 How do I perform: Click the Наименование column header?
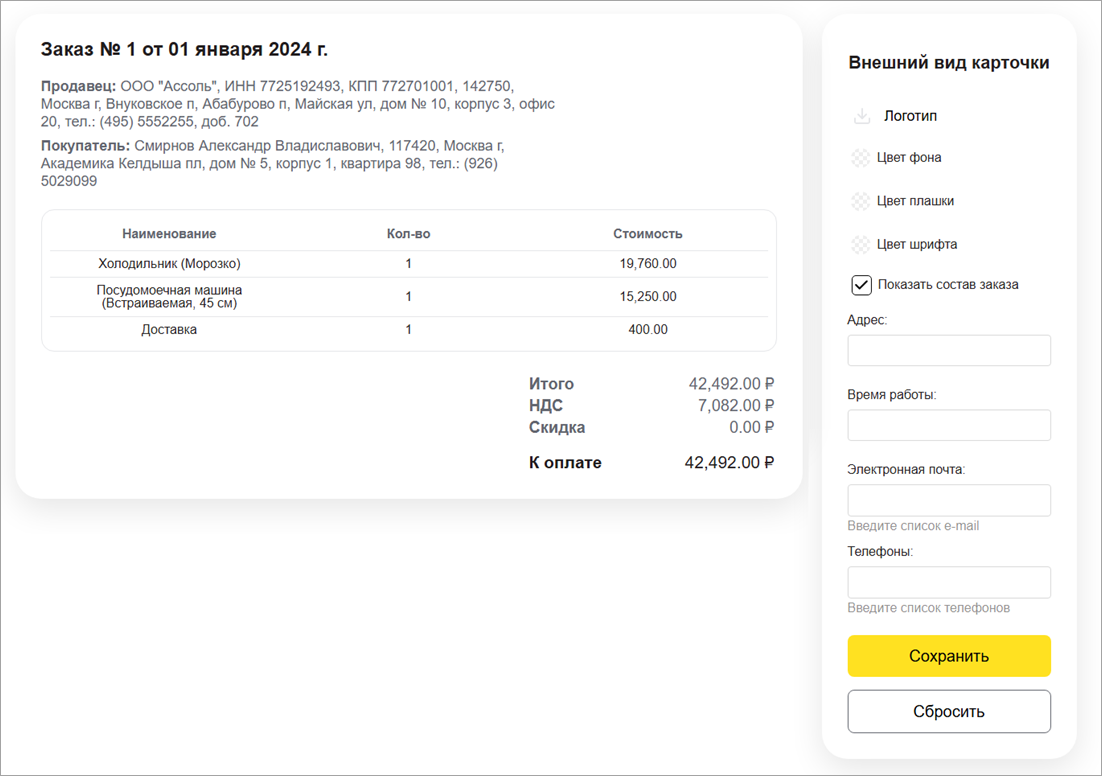point(169,234)
